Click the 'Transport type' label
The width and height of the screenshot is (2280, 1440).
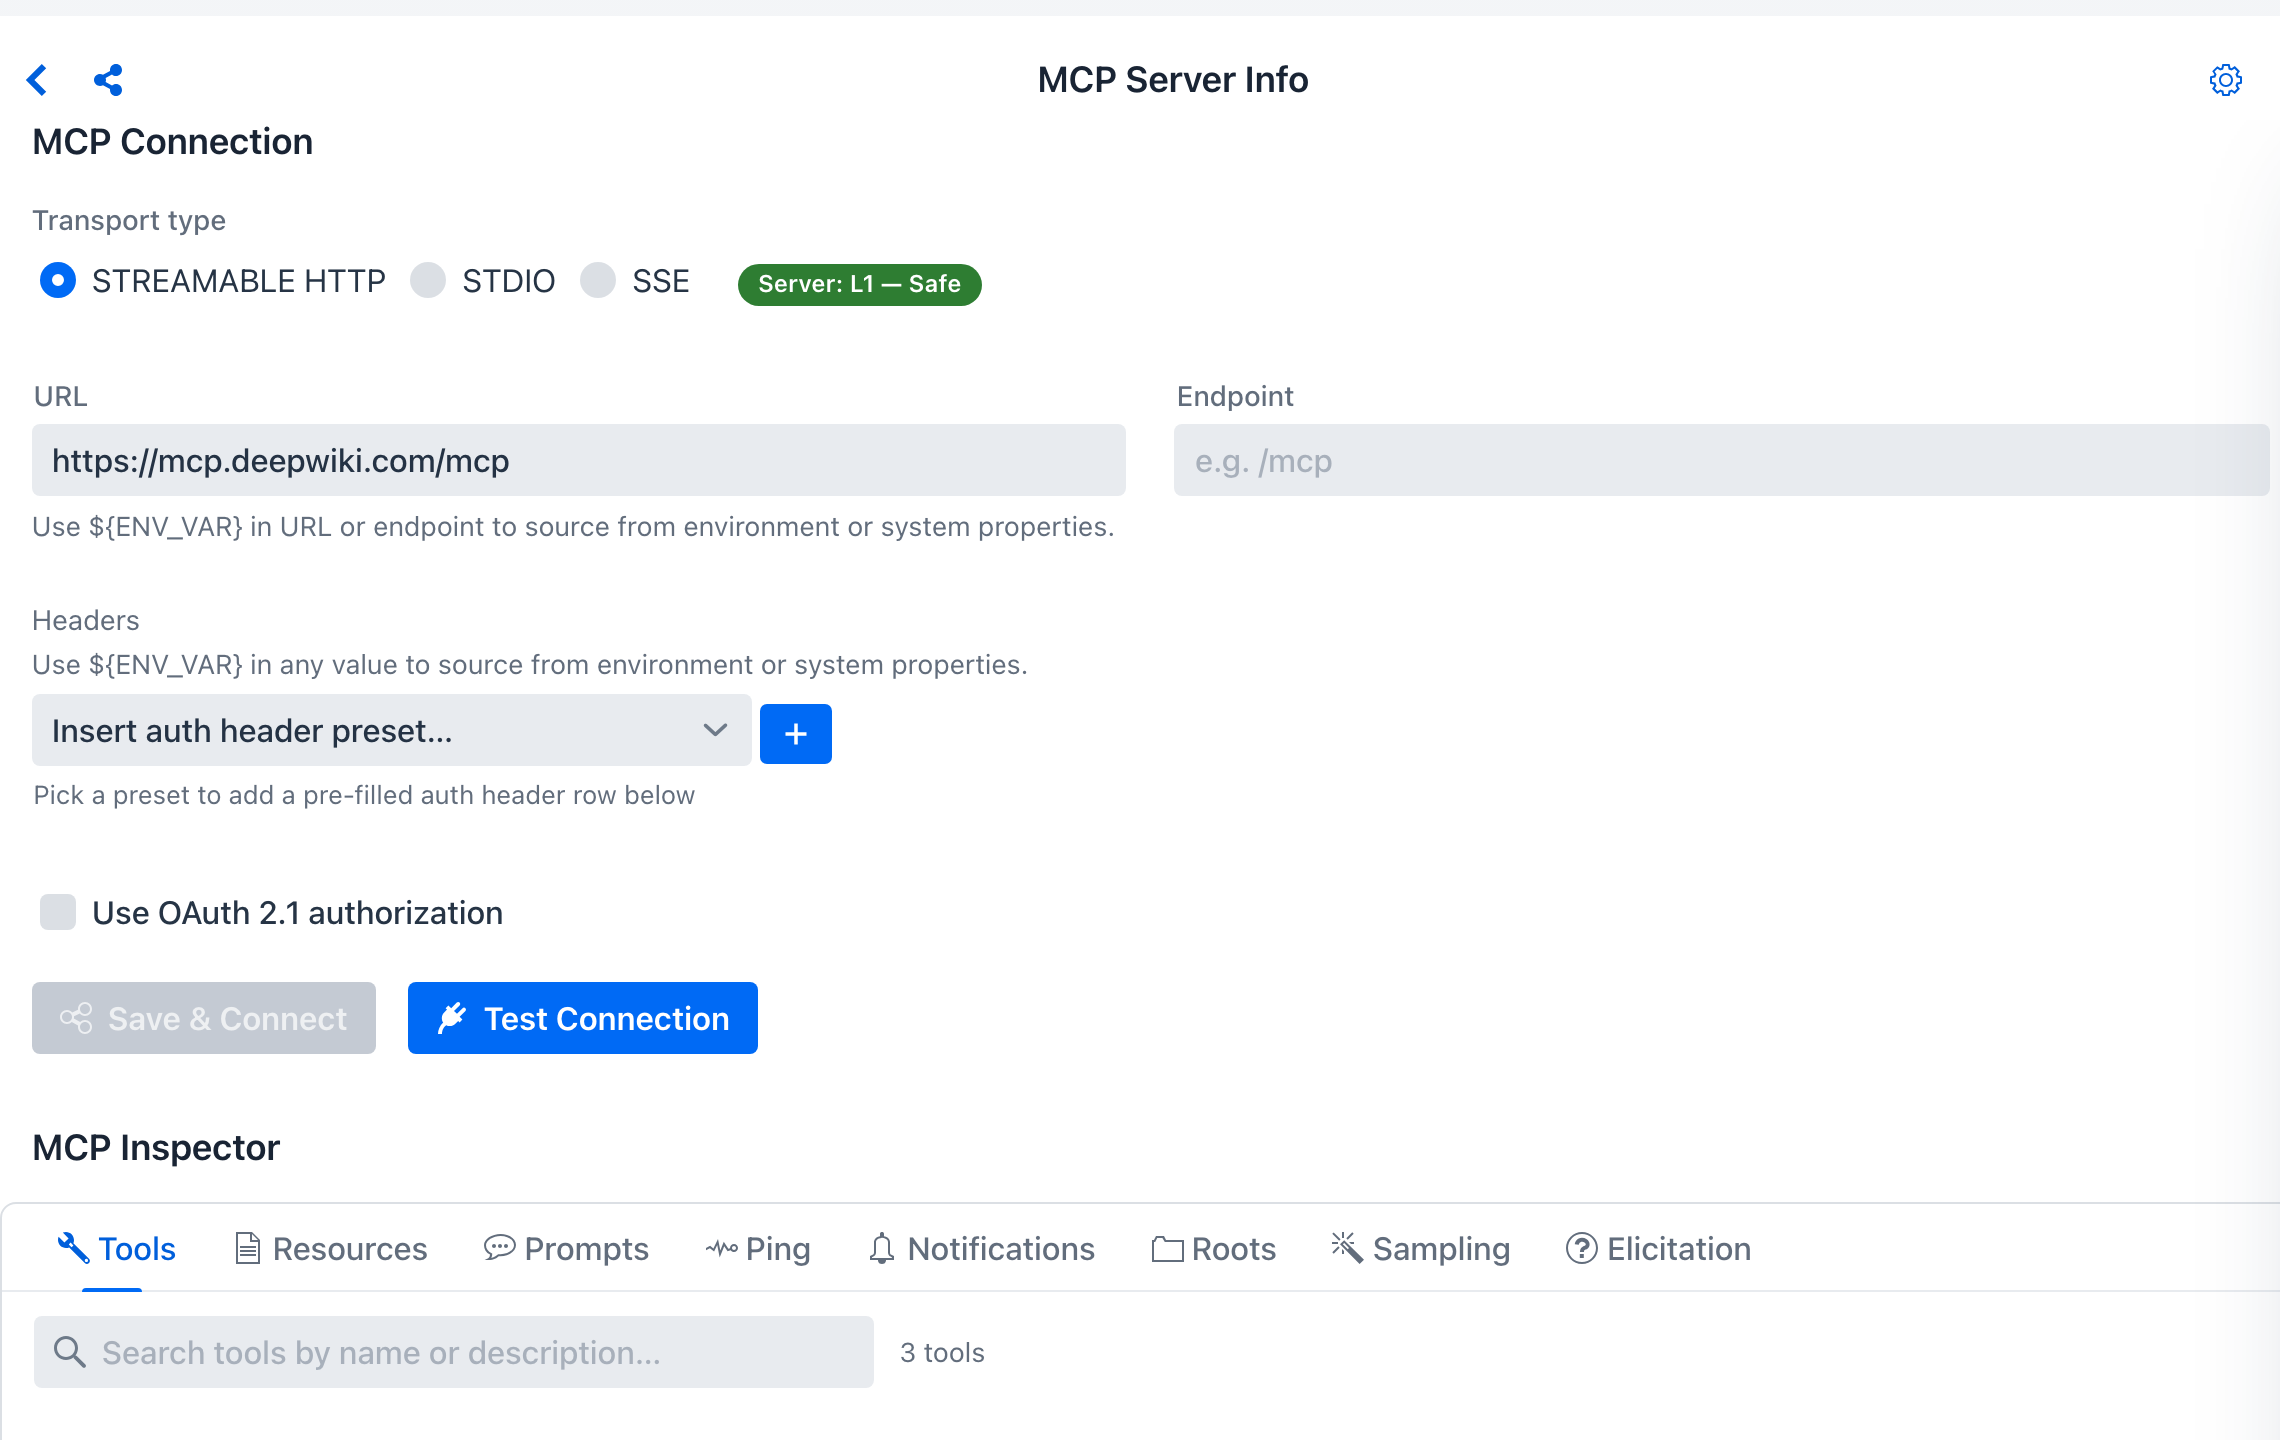pyautogui.click(x=129, y=220)
